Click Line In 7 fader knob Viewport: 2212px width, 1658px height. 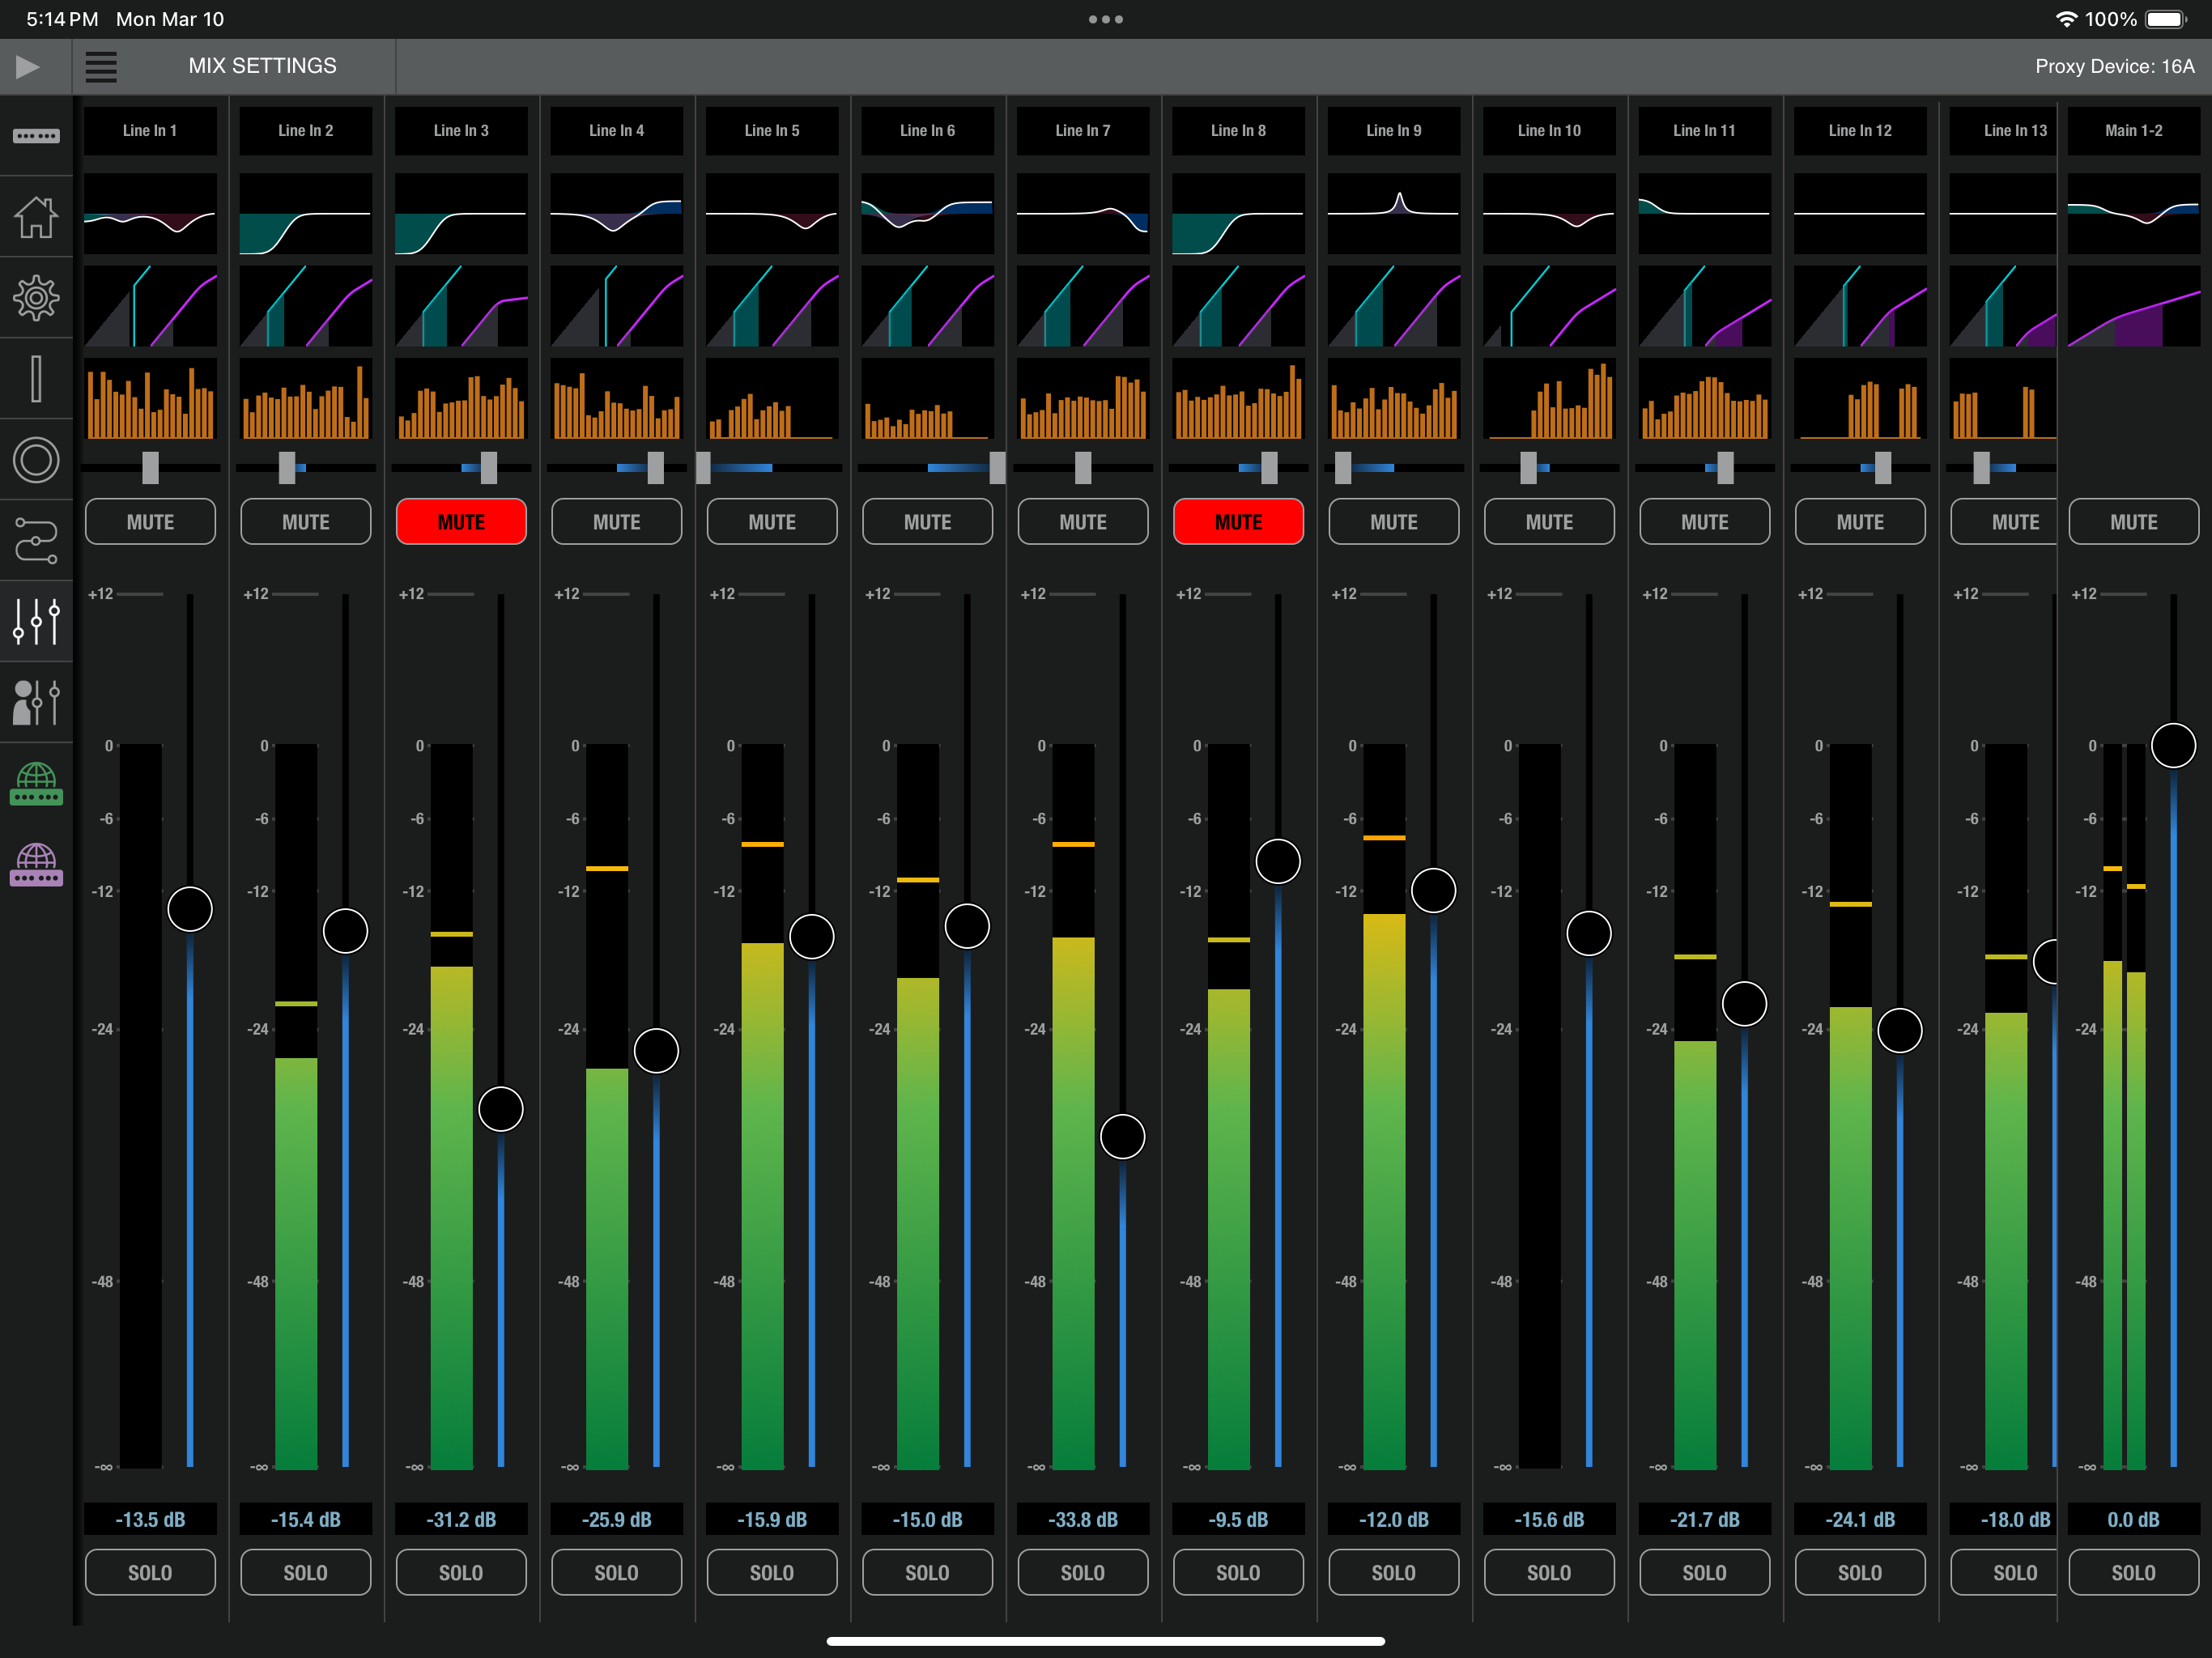tap(1122, 1136)
